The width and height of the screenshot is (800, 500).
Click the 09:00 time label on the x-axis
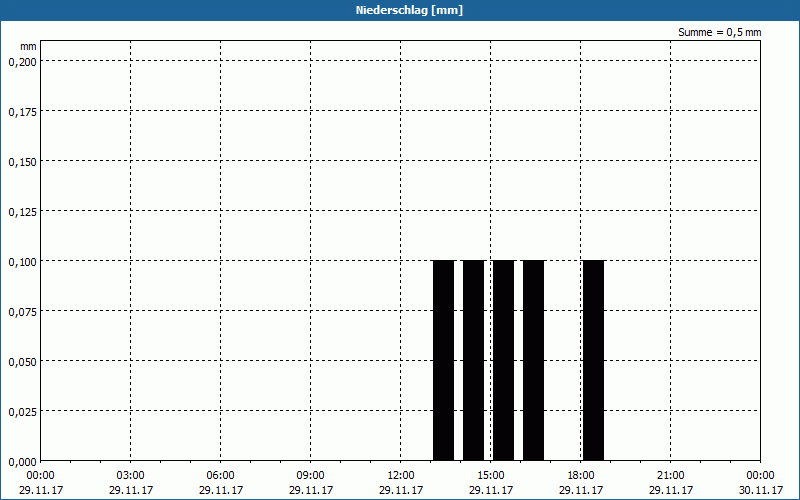(310, 476)
